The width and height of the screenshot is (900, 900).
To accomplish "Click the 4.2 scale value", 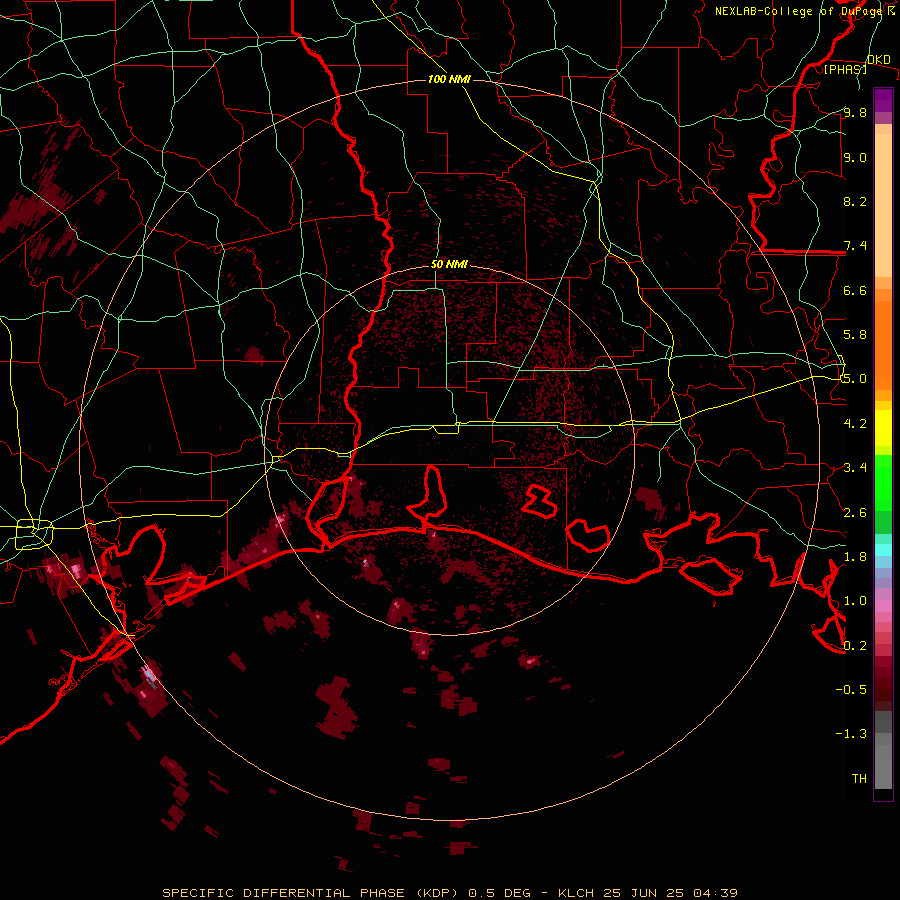I will click(855, 424).
